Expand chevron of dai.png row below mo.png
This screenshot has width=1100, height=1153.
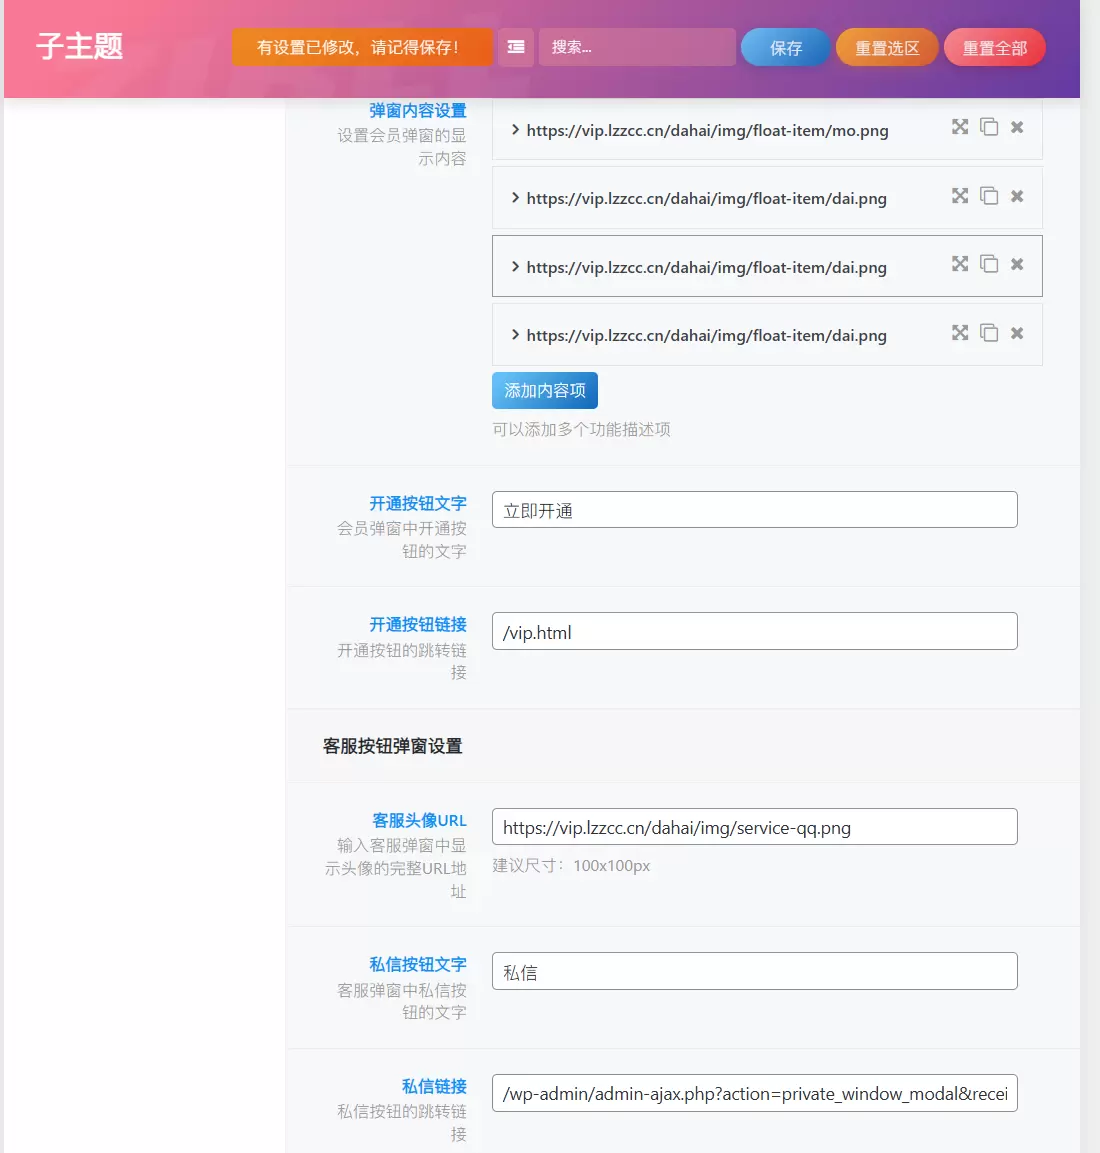point(515,198)
